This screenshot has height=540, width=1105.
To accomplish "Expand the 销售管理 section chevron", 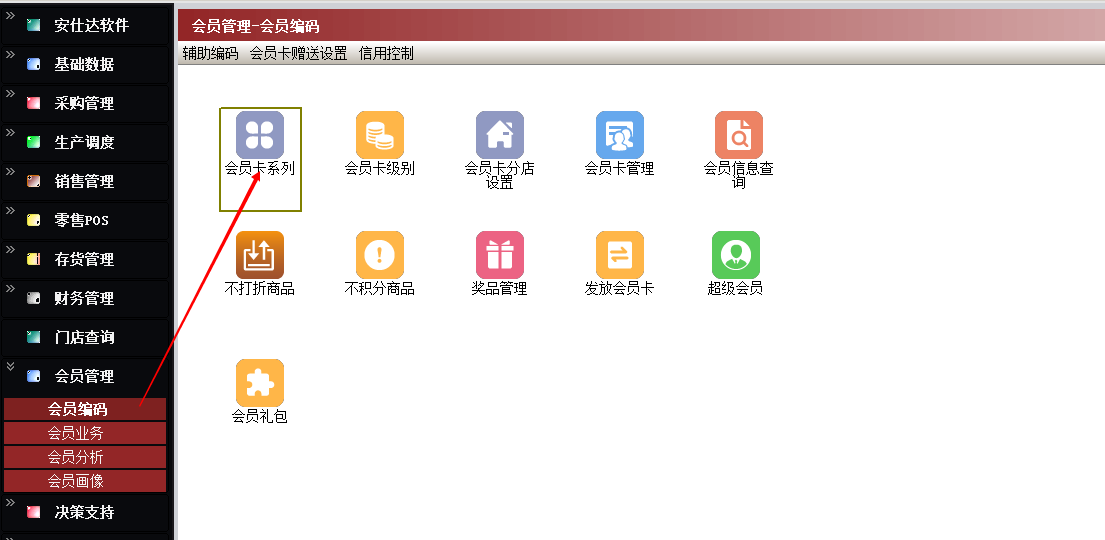I will [10, 171].
